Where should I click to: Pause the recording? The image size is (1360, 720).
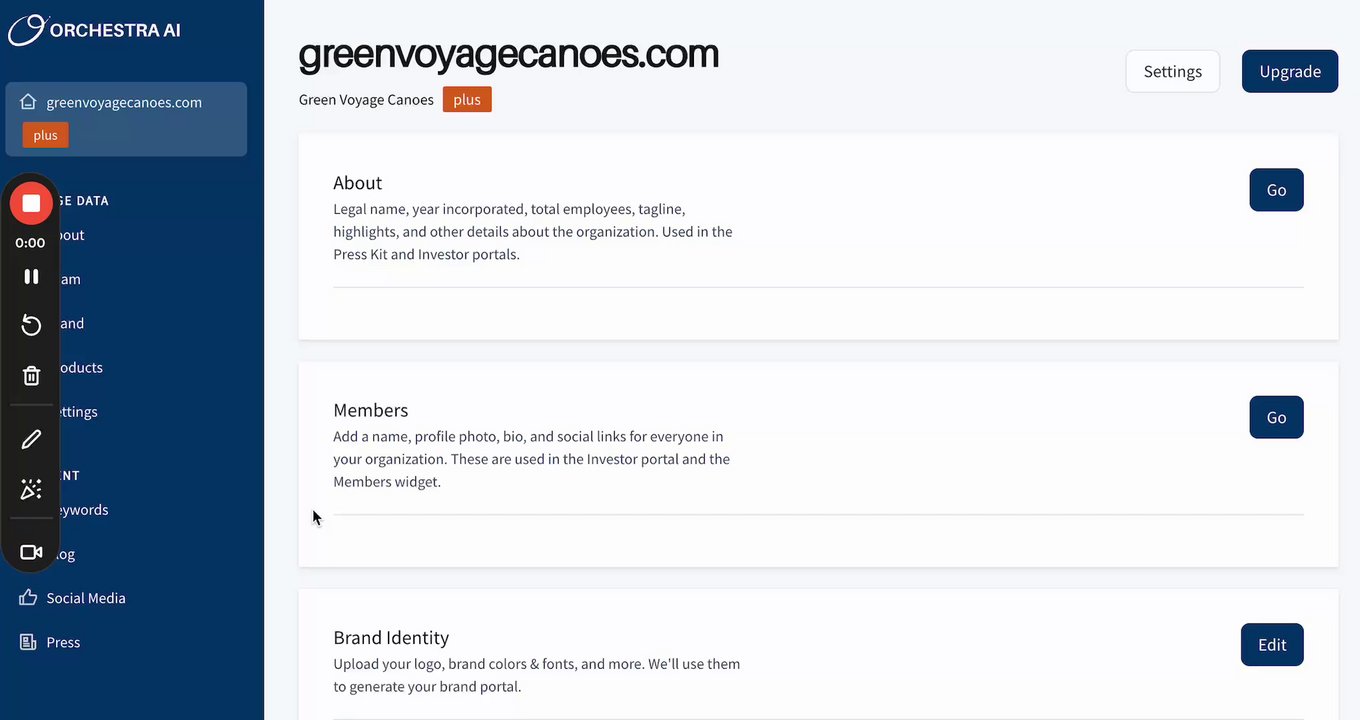click(31, 277)
